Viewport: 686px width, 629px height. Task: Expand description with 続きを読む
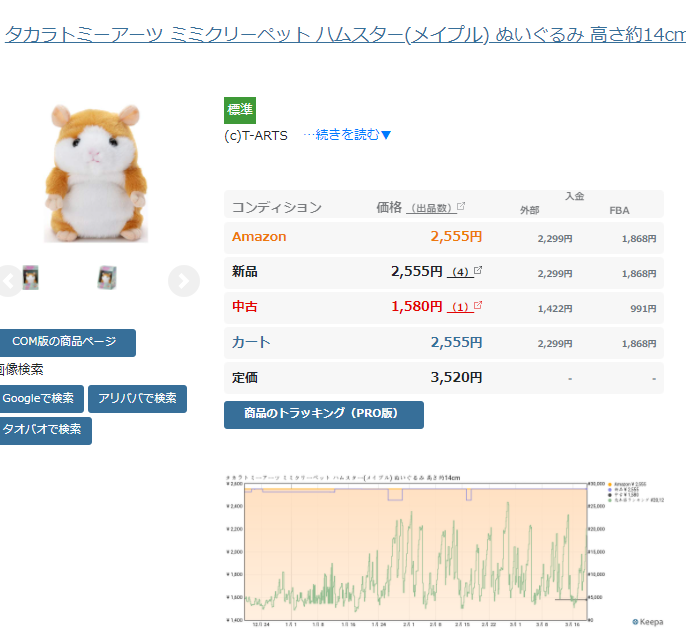[x=347, y=135]
